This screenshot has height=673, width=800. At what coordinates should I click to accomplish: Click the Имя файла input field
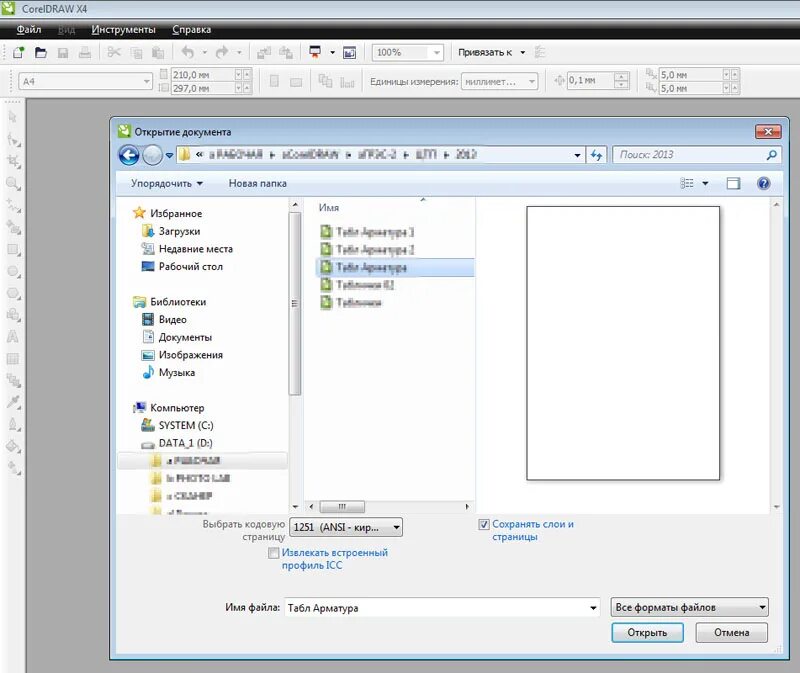[x=442, y=608]
